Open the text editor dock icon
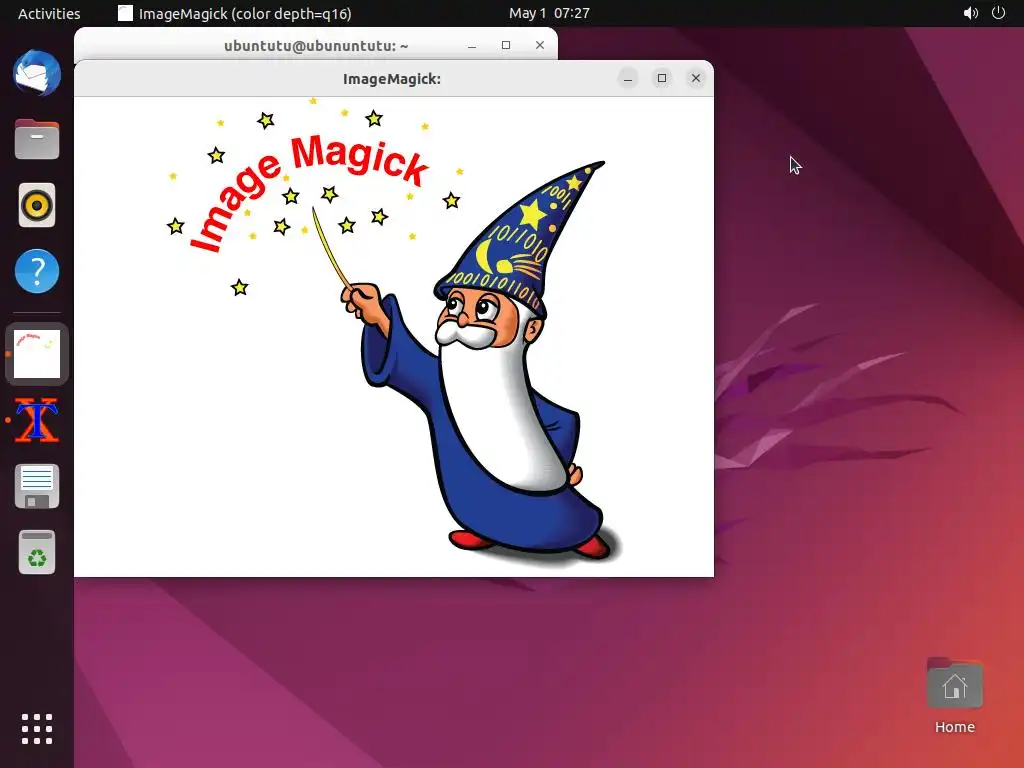 (x=37, y=487)
